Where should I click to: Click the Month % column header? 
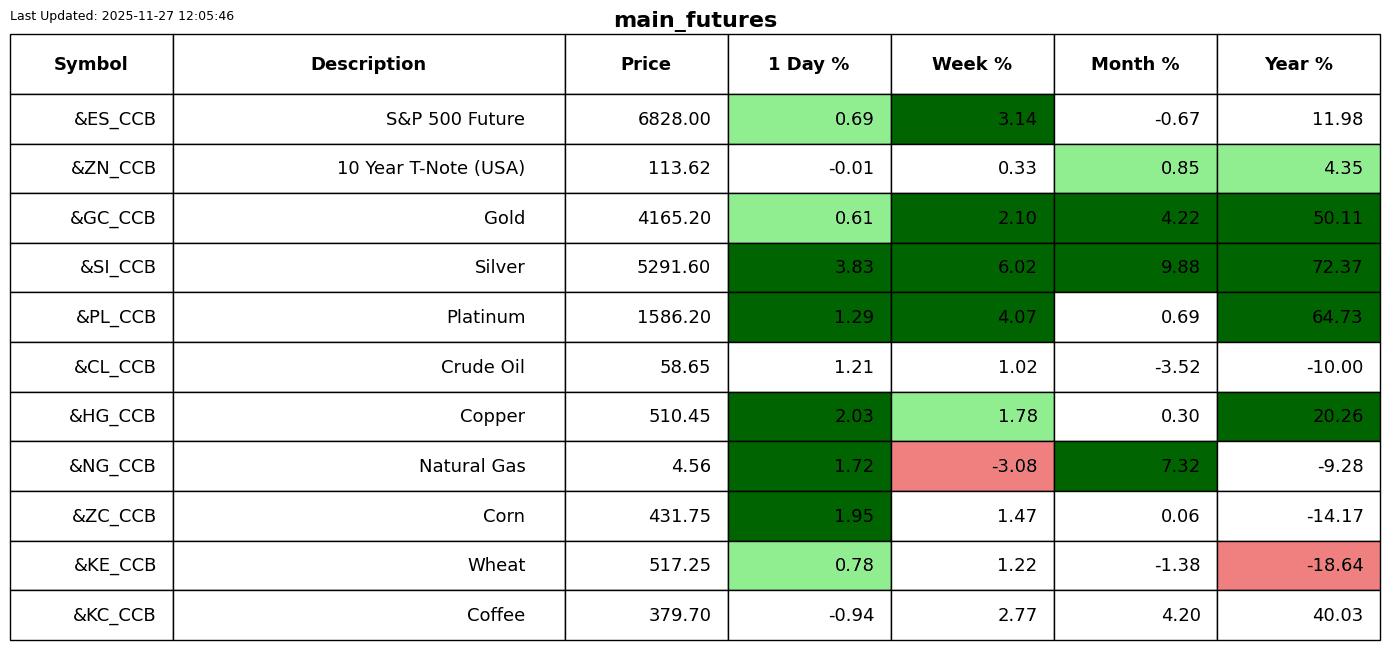1135,64
